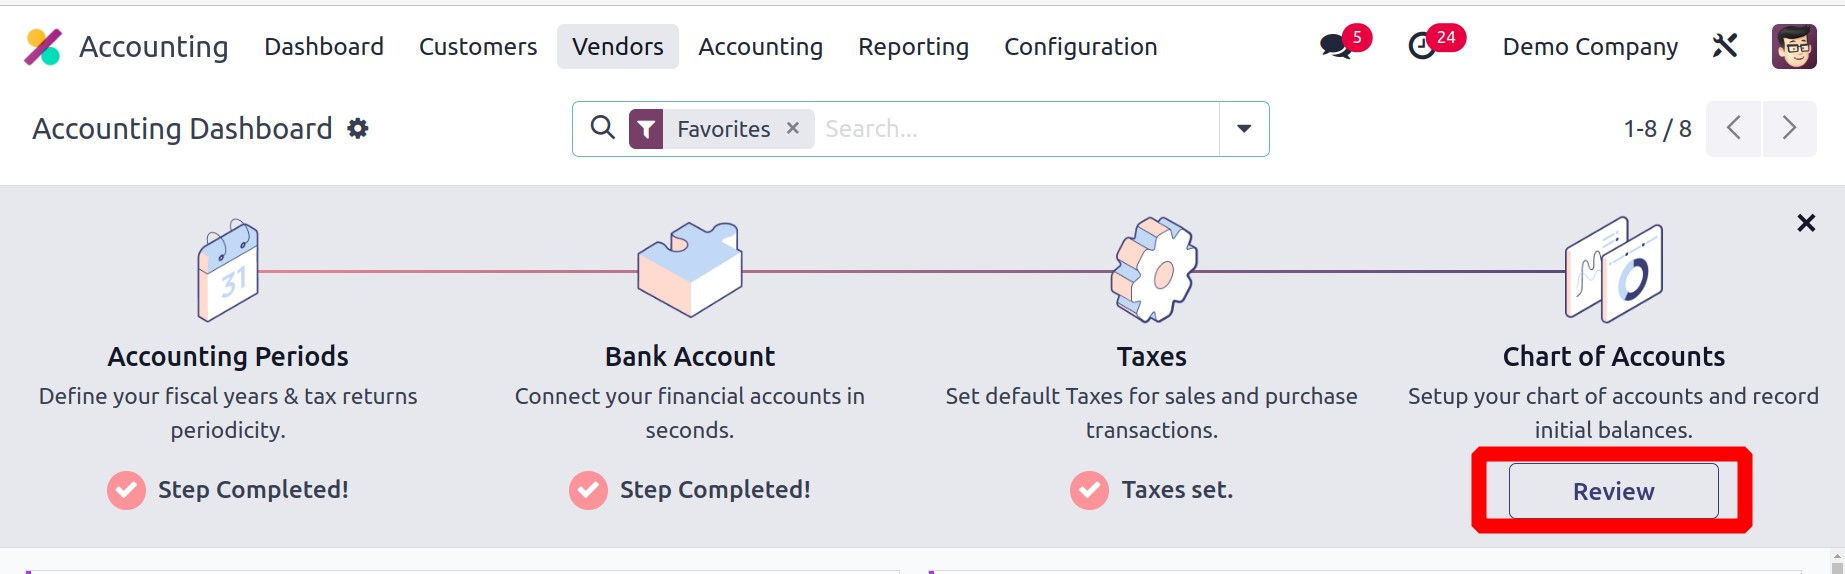Open the activities clock icon
The height and width of the screenshot is (574, 1845).
click(x=1422, y=46)
